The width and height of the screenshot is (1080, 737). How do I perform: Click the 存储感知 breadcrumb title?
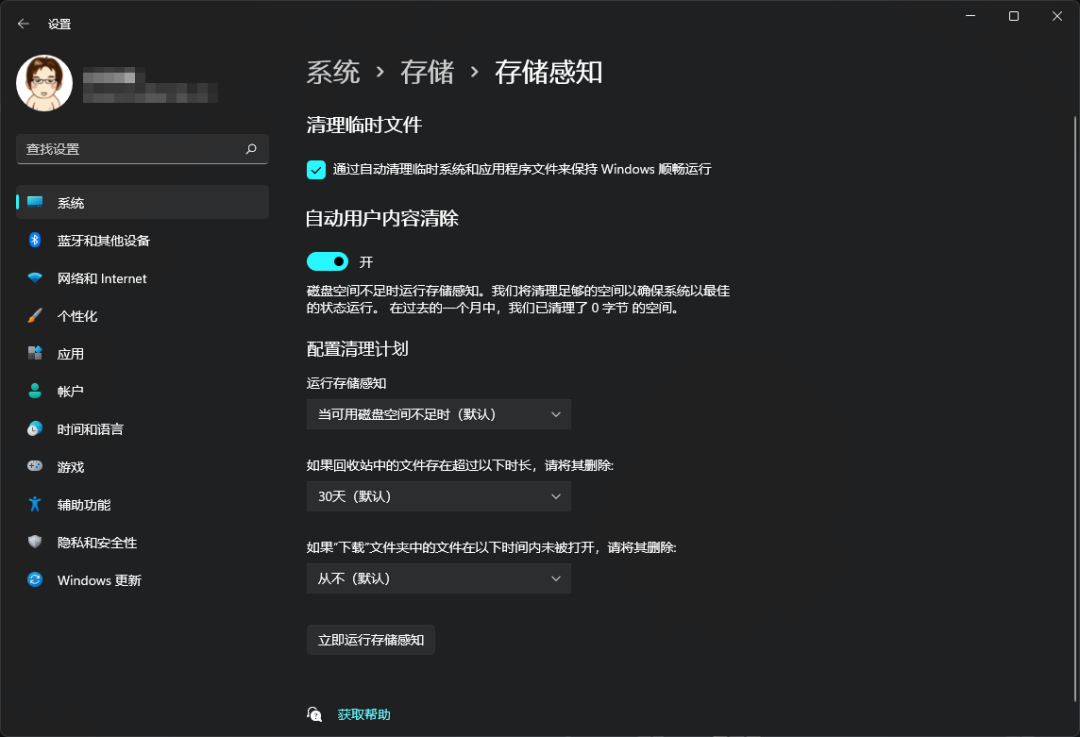[548, 72]
